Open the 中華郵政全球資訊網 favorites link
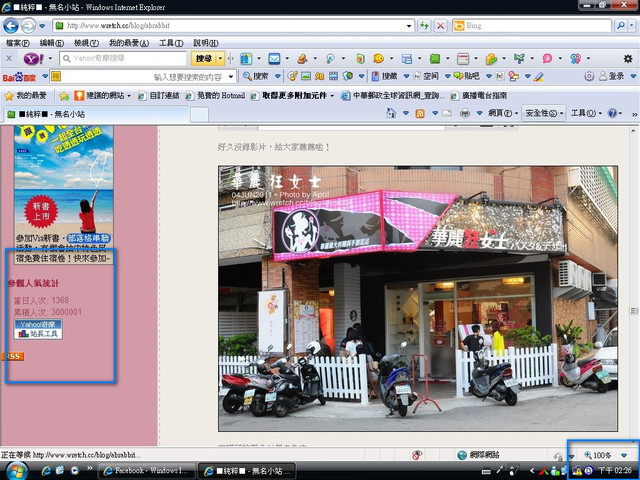Viewport: 640px width, 480px height. pos(393,96)
